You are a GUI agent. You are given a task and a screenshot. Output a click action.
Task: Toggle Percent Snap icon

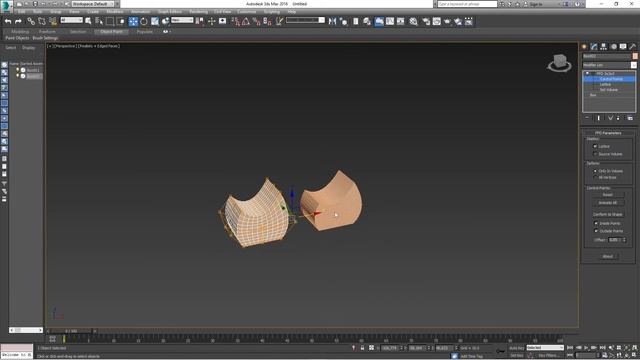pos(256,21)
